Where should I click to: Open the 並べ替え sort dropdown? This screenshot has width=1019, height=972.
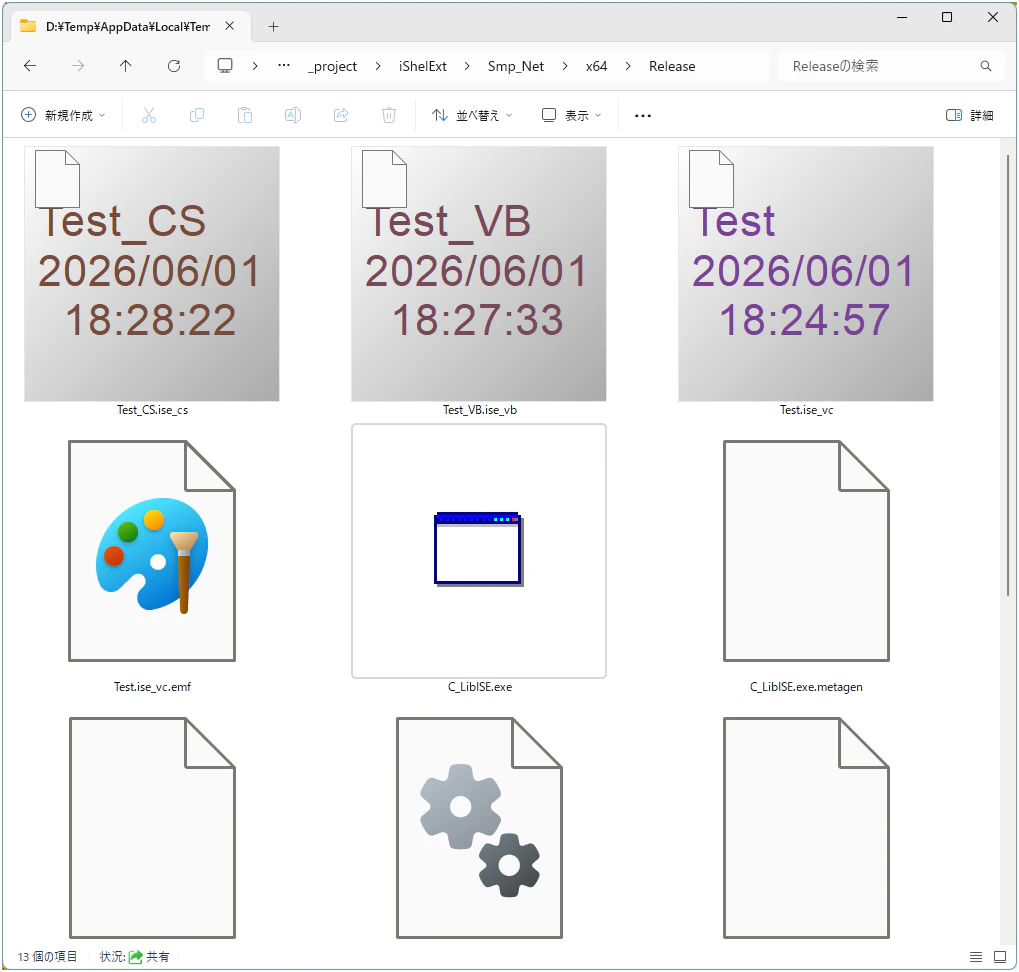472,116
